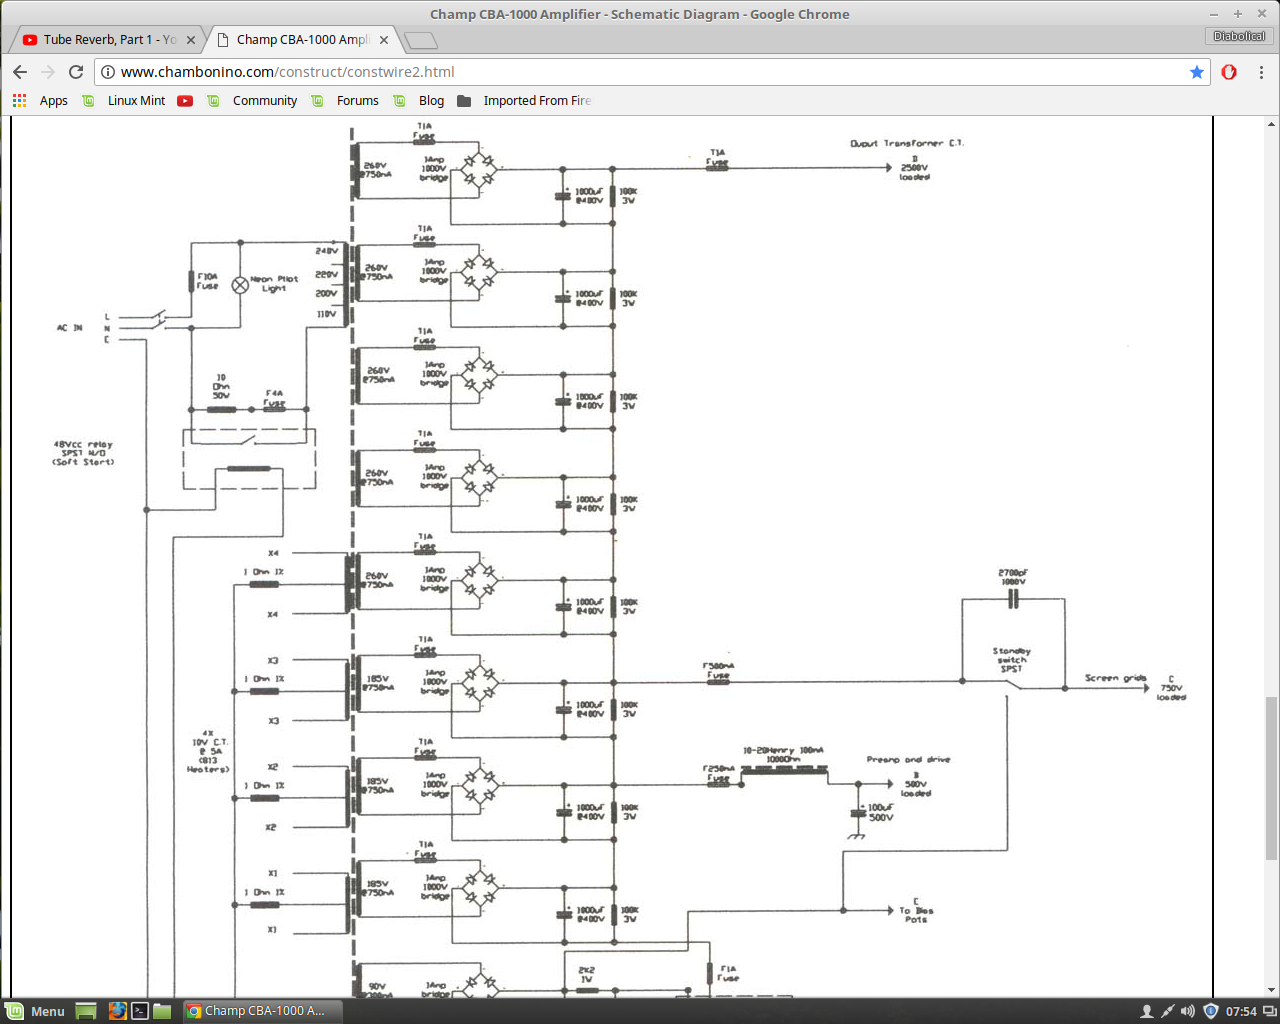The image size is (1280, 1024).
Task: Click the '4X 10V C.T.' heaters label
Action: click(209, 751)
